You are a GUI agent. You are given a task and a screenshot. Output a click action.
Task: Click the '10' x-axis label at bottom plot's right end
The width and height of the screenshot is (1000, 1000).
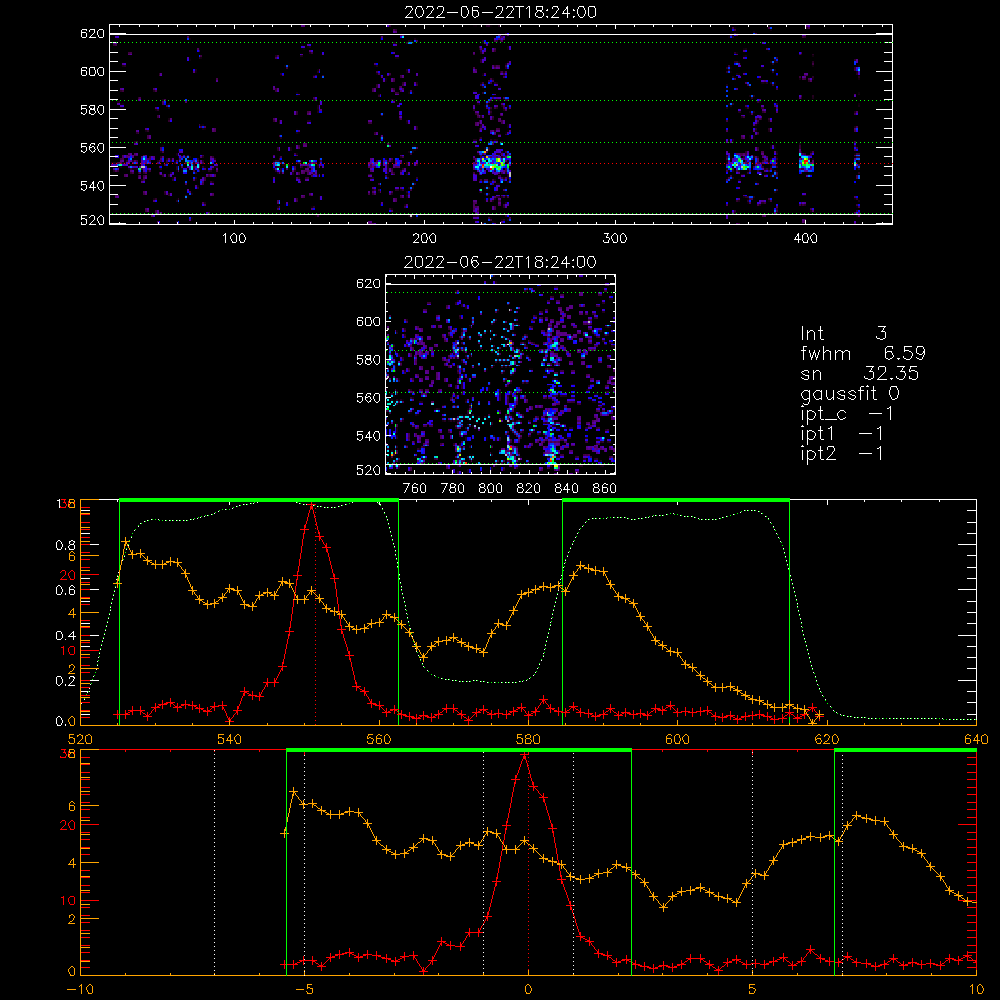(x=976, y=989)
